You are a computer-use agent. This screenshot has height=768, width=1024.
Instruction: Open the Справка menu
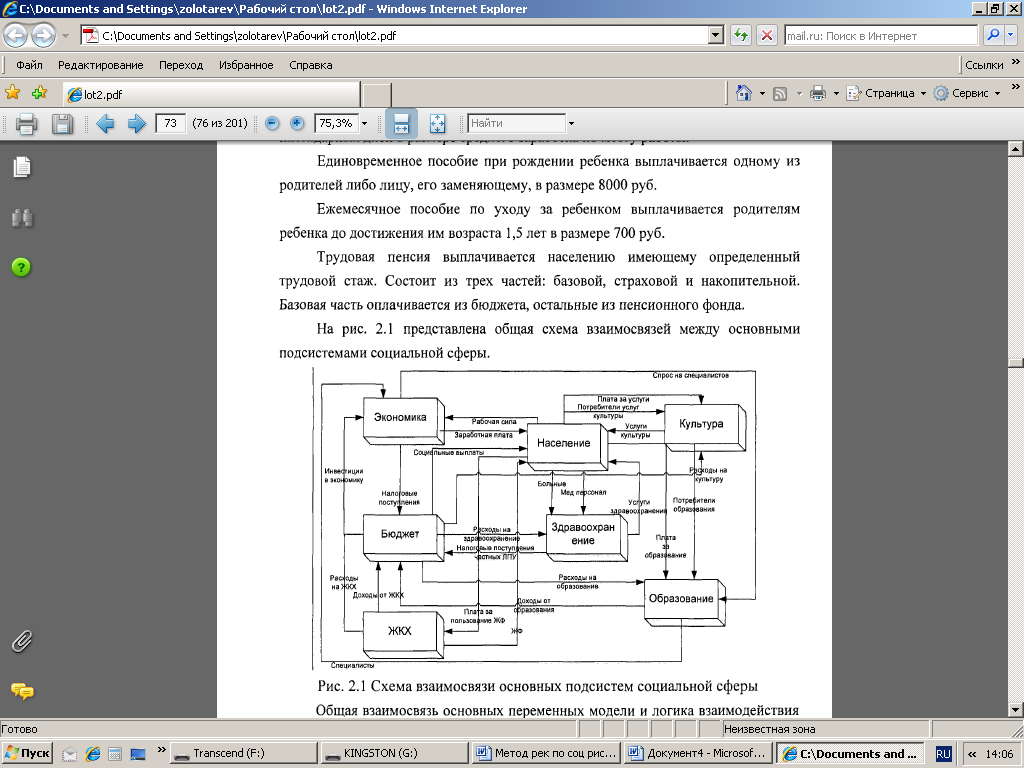310,65
